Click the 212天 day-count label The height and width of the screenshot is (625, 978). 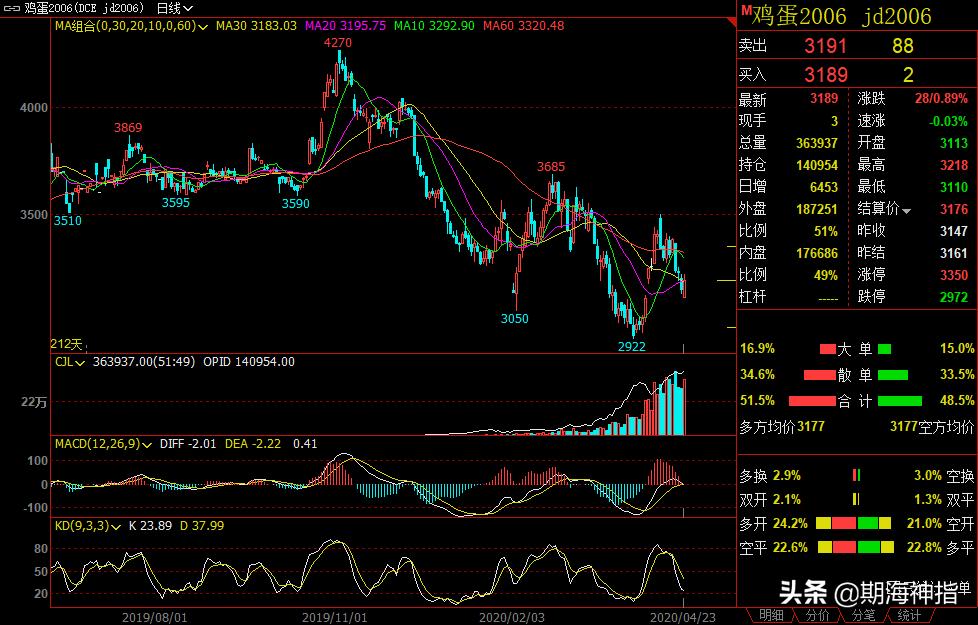point(67,344)
